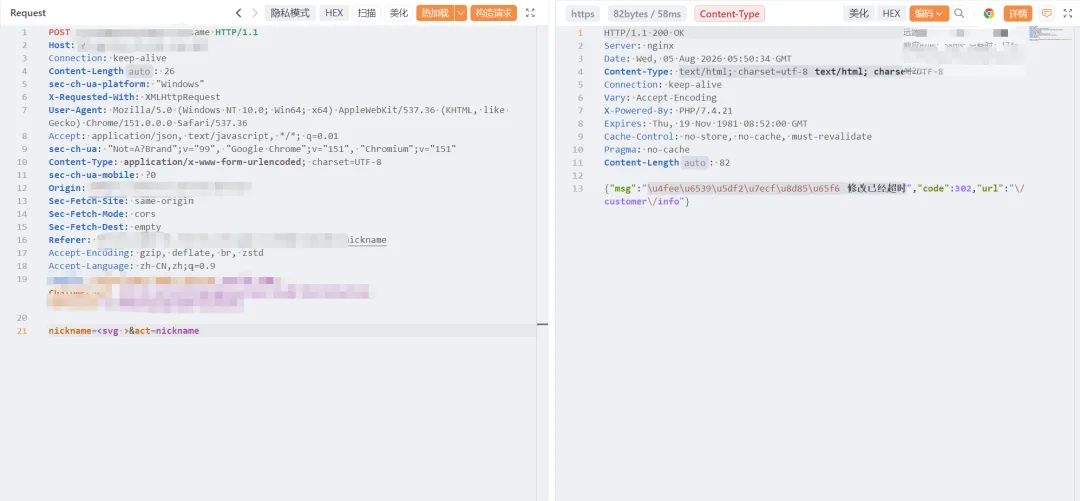1080x501 pixels.
Task: Click 美化 beautify in response panel
Action: (858, 13)
